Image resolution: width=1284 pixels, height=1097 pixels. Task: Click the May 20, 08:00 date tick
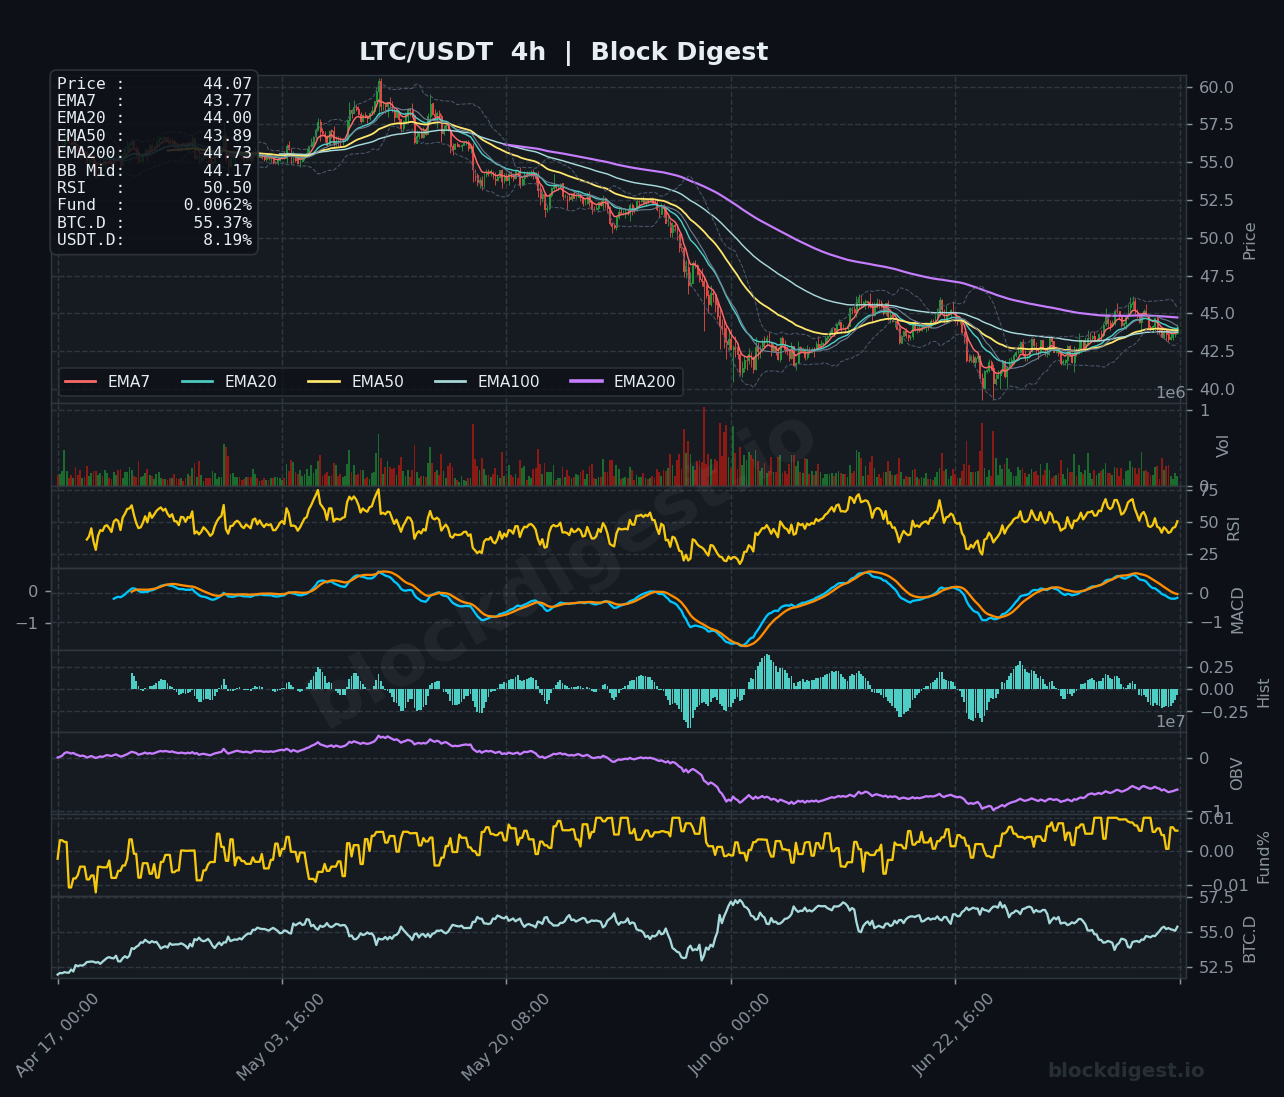point(506,1037)
